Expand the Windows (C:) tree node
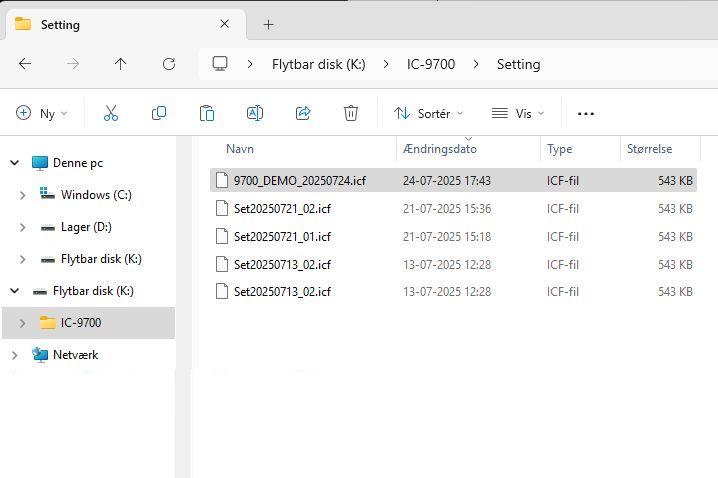The image size is (718, 478). 22,196
